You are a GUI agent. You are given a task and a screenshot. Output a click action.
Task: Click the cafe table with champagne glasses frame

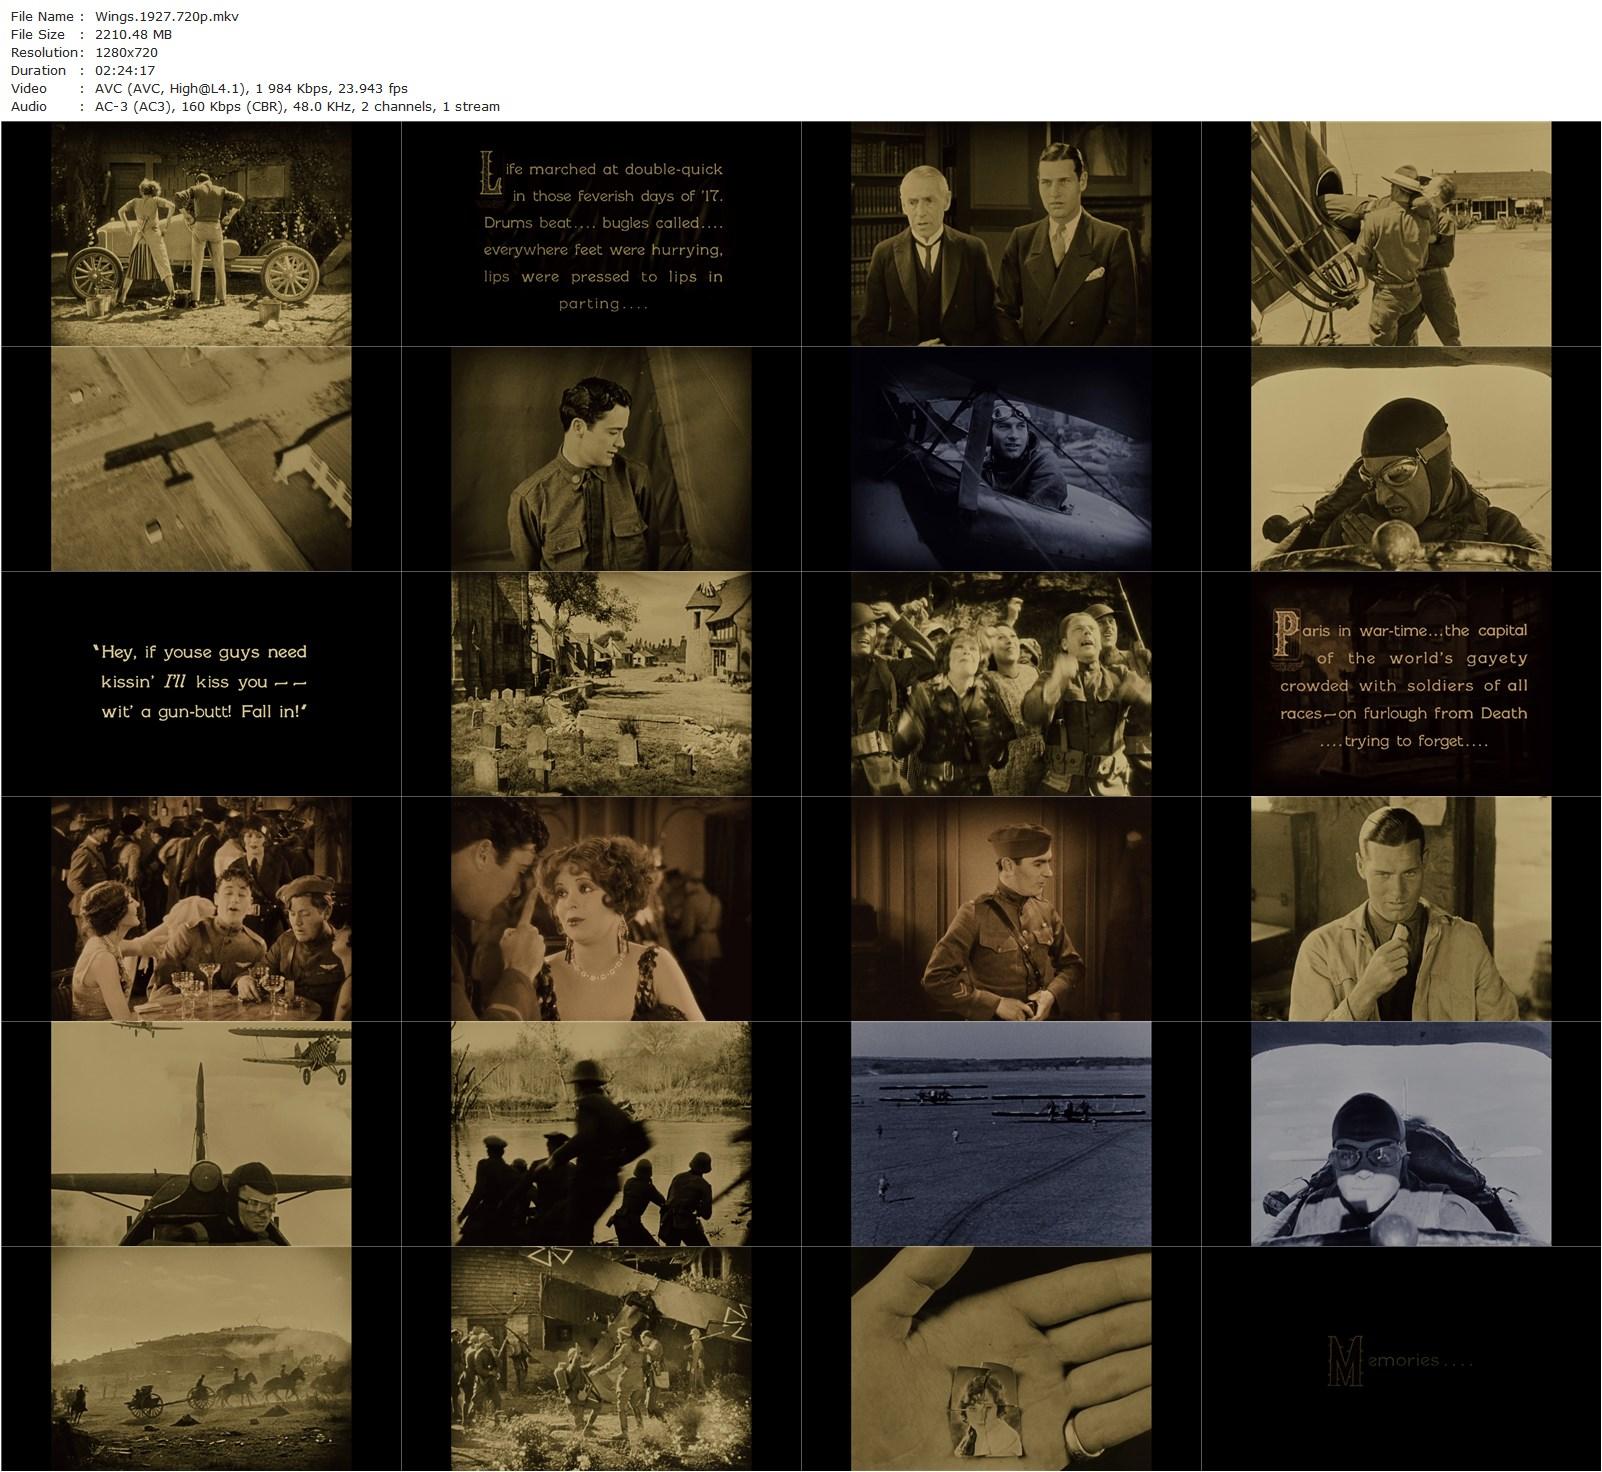point(201,909)
